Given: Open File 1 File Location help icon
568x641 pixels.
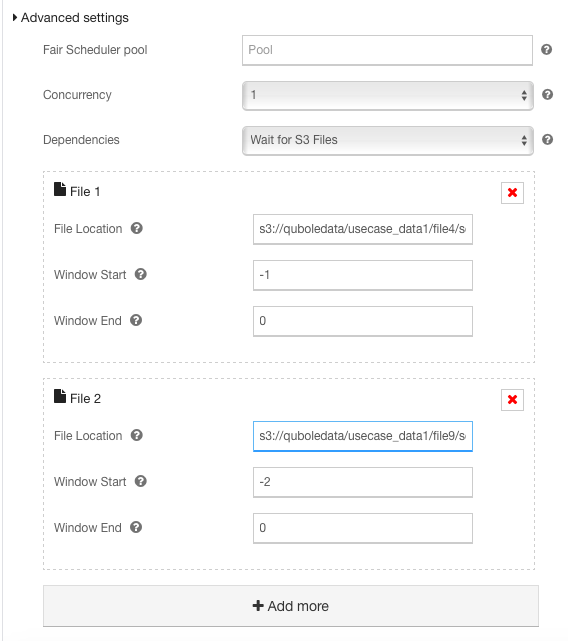Looking at the screenshot, I should pyautogui.click(x=137, y=228).
